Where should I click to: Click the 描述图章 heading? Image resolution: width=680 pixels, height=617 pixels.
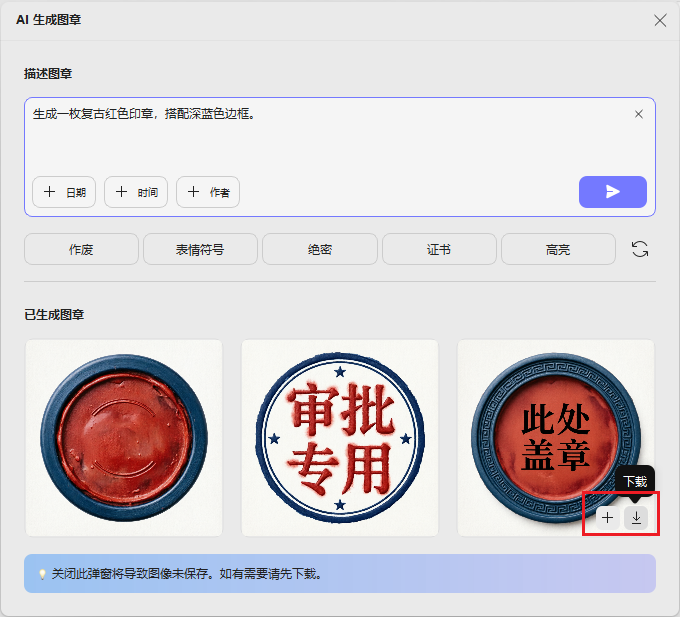(x=48, y=74)
